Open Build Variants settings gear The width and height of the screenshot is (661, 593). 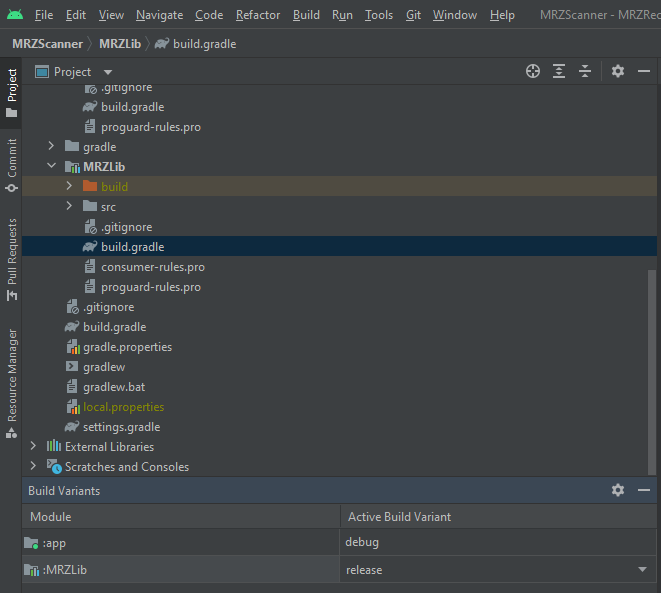tap(618, 490)
